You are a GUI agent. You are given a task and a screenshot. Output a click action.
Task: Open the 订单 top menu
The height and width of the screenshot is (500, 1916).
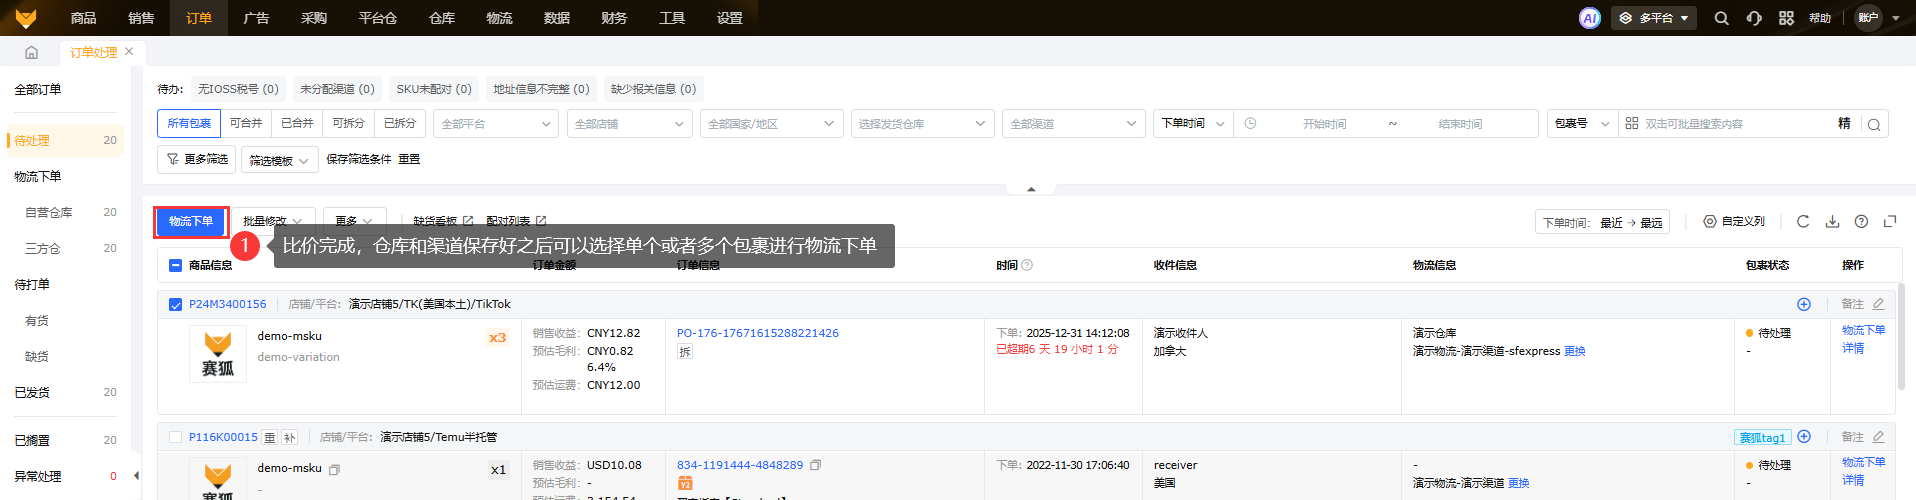tap(199, 18)
